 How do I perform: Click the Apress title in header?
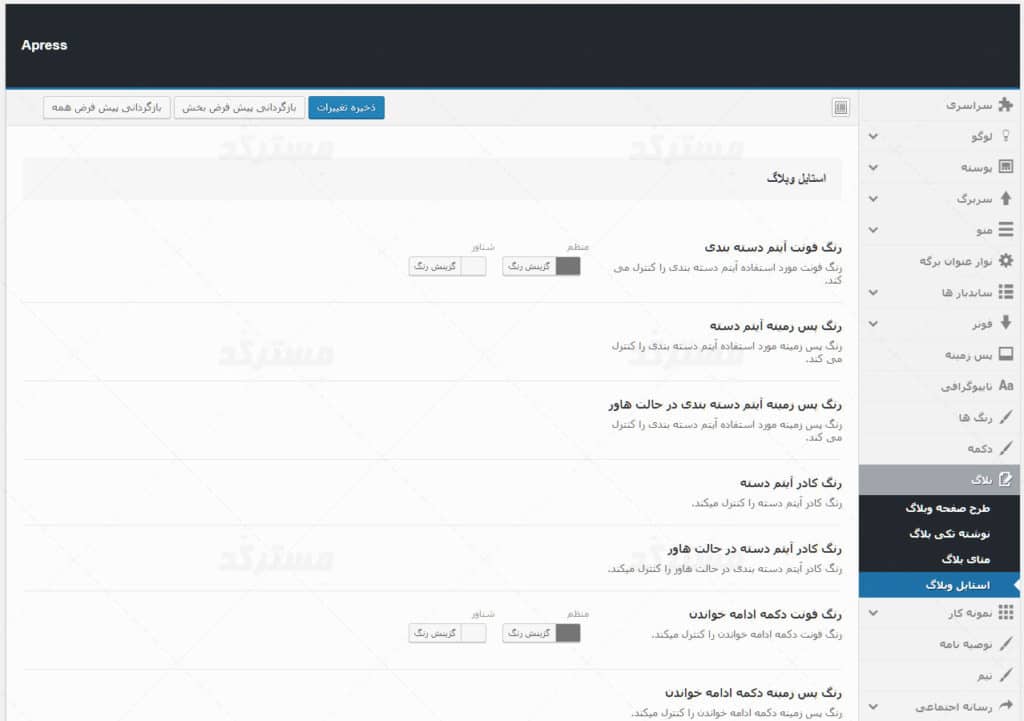coord(44,45)
